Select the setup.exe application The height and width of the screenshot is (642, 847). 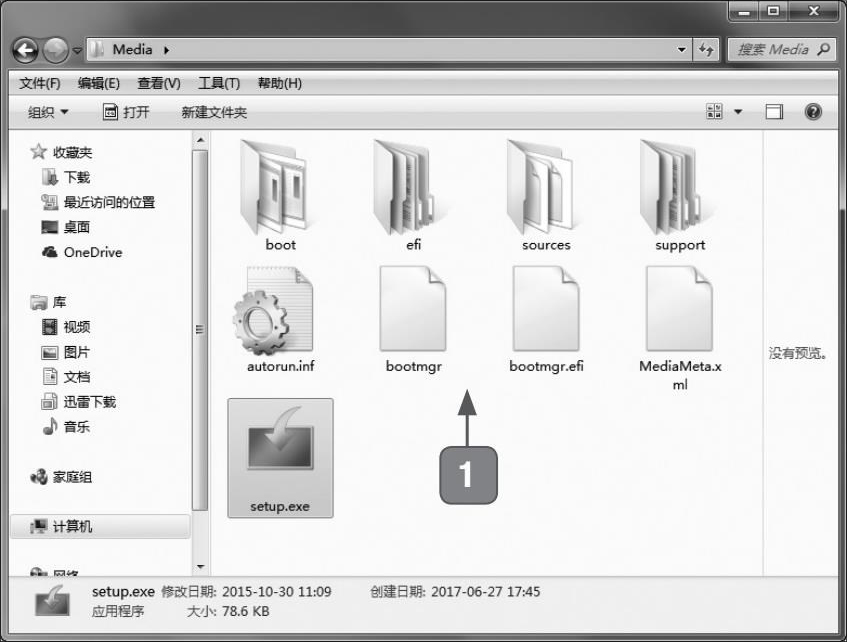(x=280, y=458)
